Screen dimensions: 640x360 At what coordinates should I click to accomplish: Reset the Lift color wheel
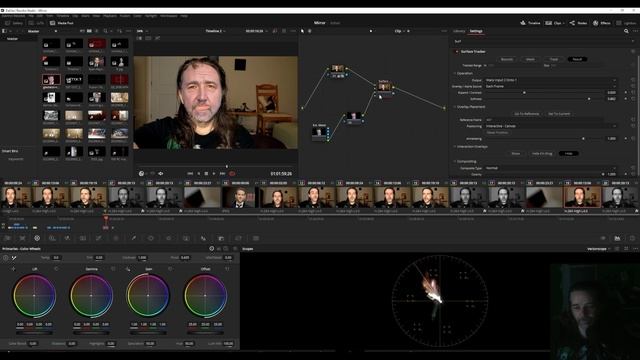click(56, 269)
